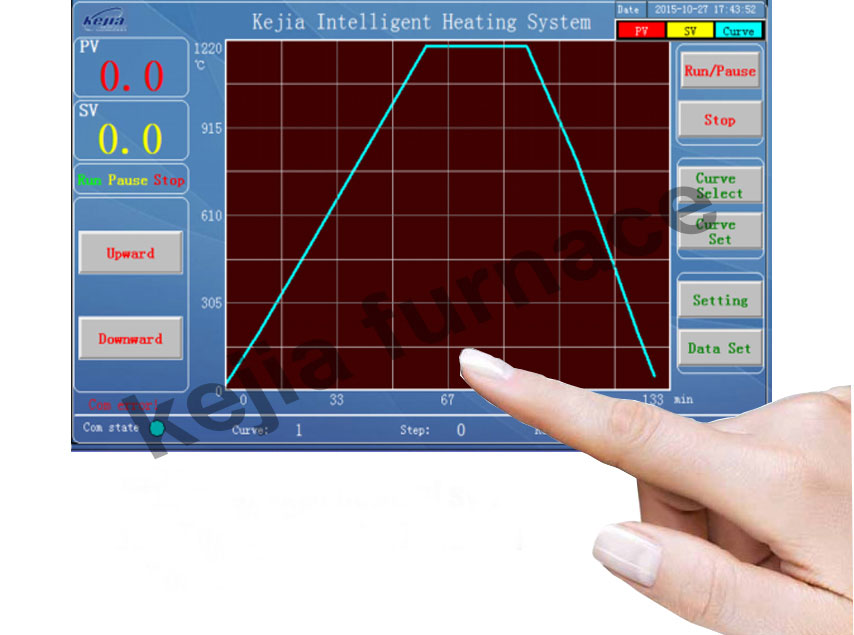Open Curve Select

coord(719,186)
